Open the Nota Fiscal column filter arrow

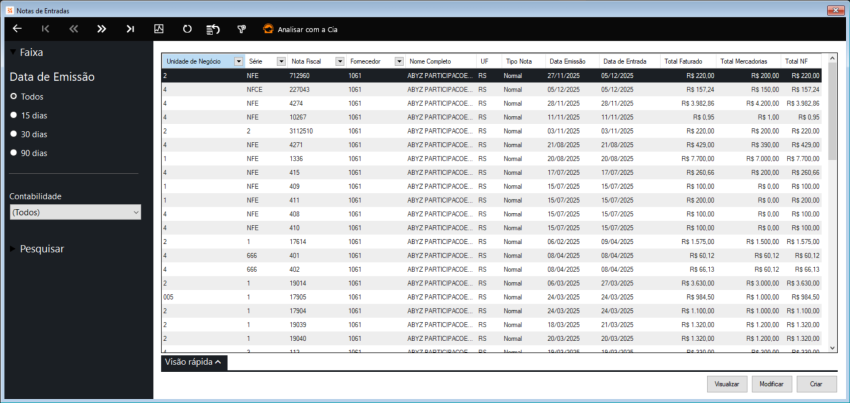pos(340,61)
